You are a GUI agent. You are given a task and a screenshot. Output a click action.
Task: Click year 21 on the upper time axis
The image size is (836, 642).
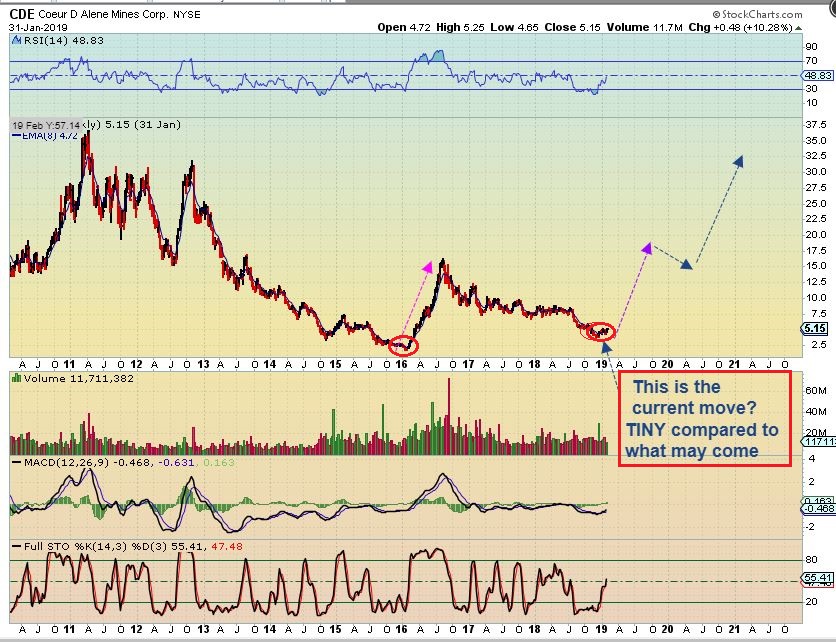tap(734, 364)
